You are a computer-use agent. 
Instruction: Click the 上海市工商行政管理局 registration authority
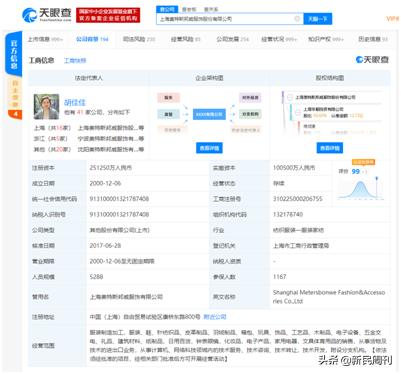click(301, 246)
